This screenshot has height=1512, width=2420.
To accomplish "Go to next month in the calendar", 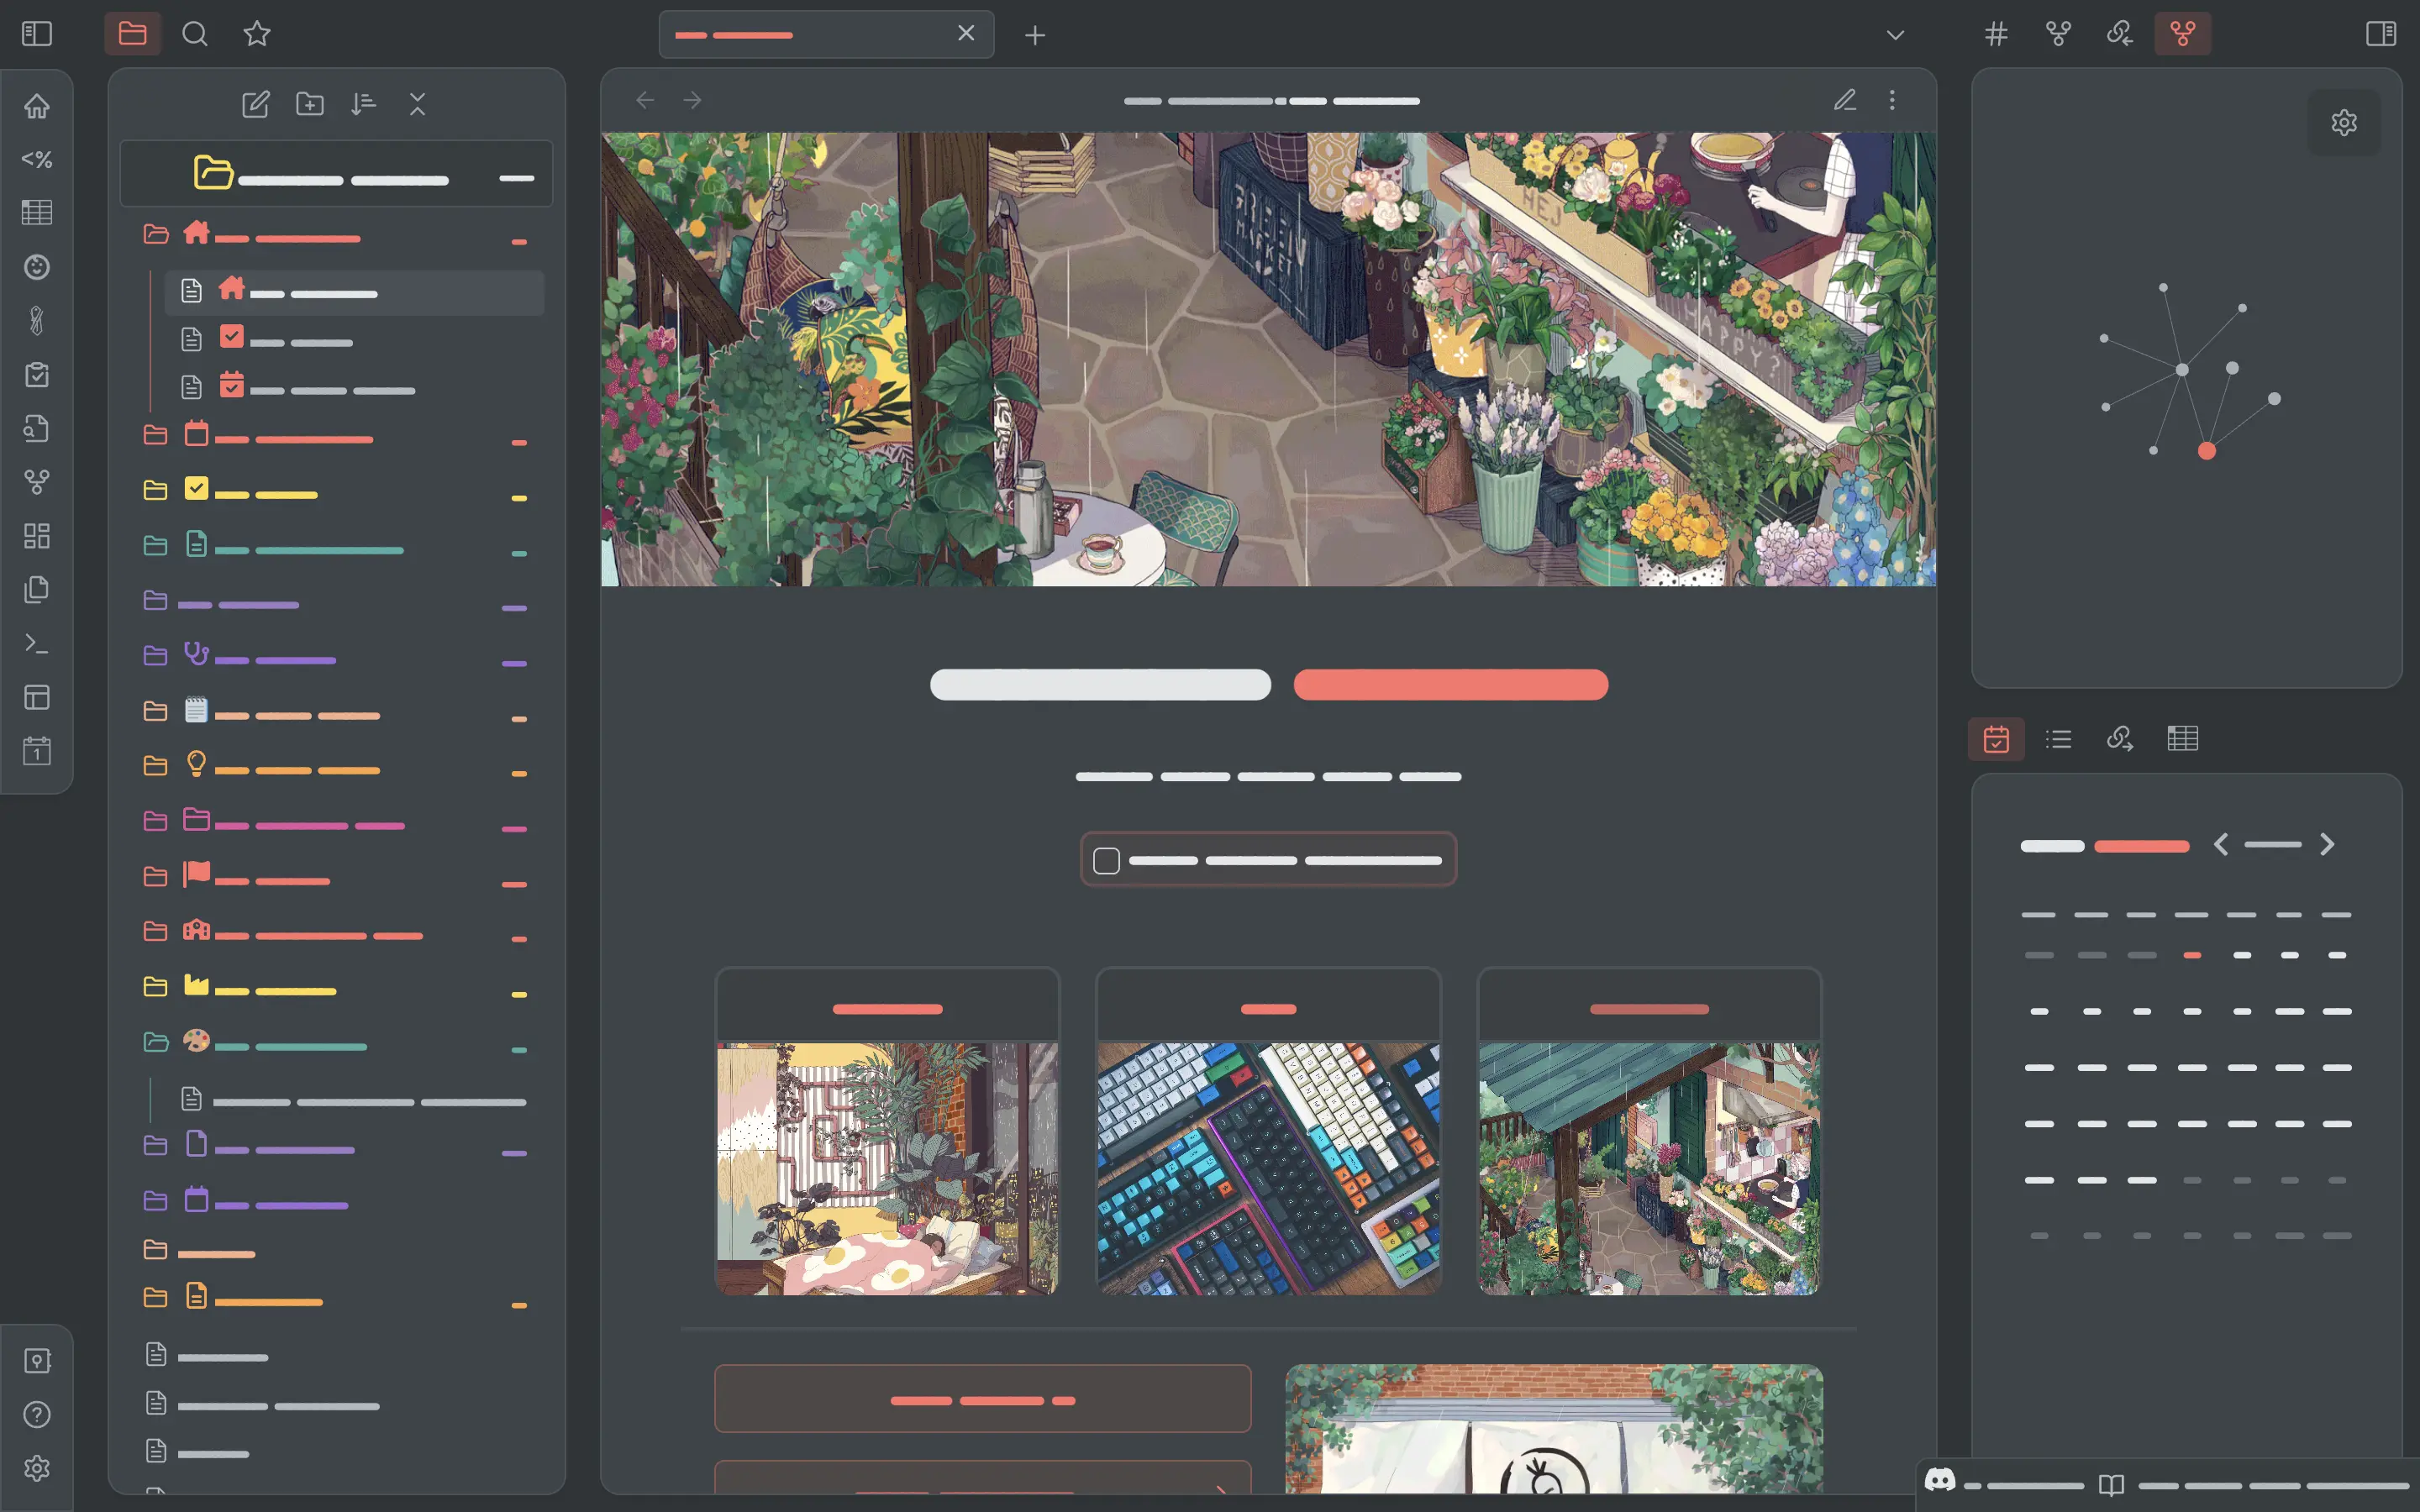I will [x=2327, y=845].
